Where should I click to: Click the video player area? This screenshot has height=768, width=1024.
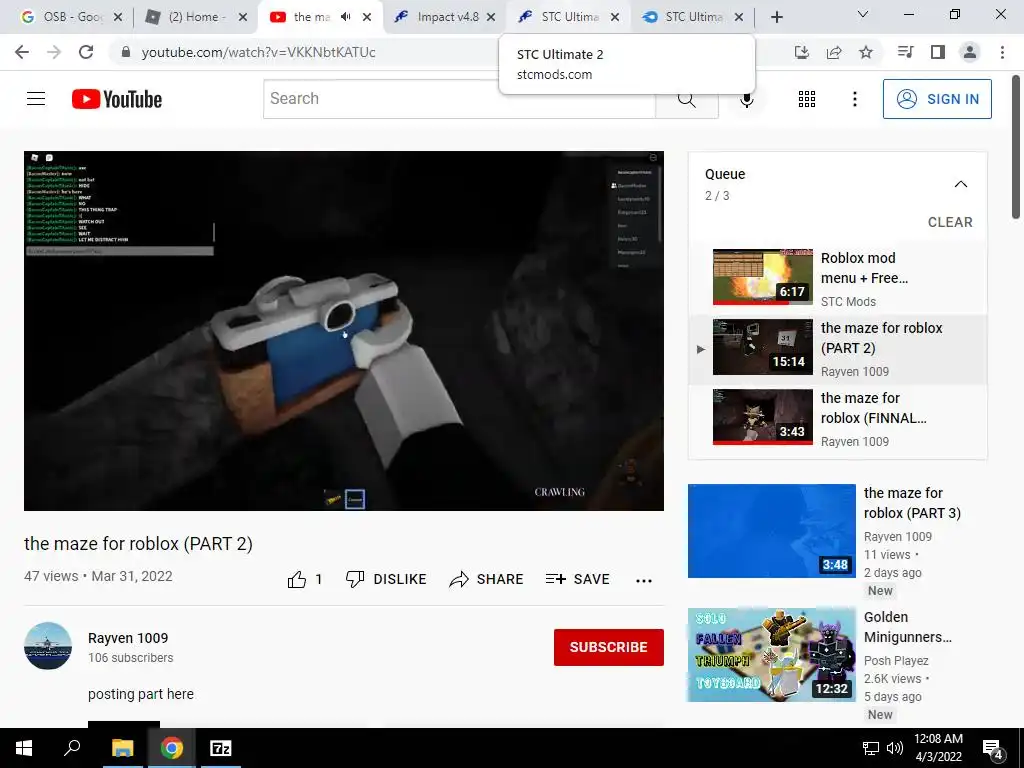pos(344,330)
